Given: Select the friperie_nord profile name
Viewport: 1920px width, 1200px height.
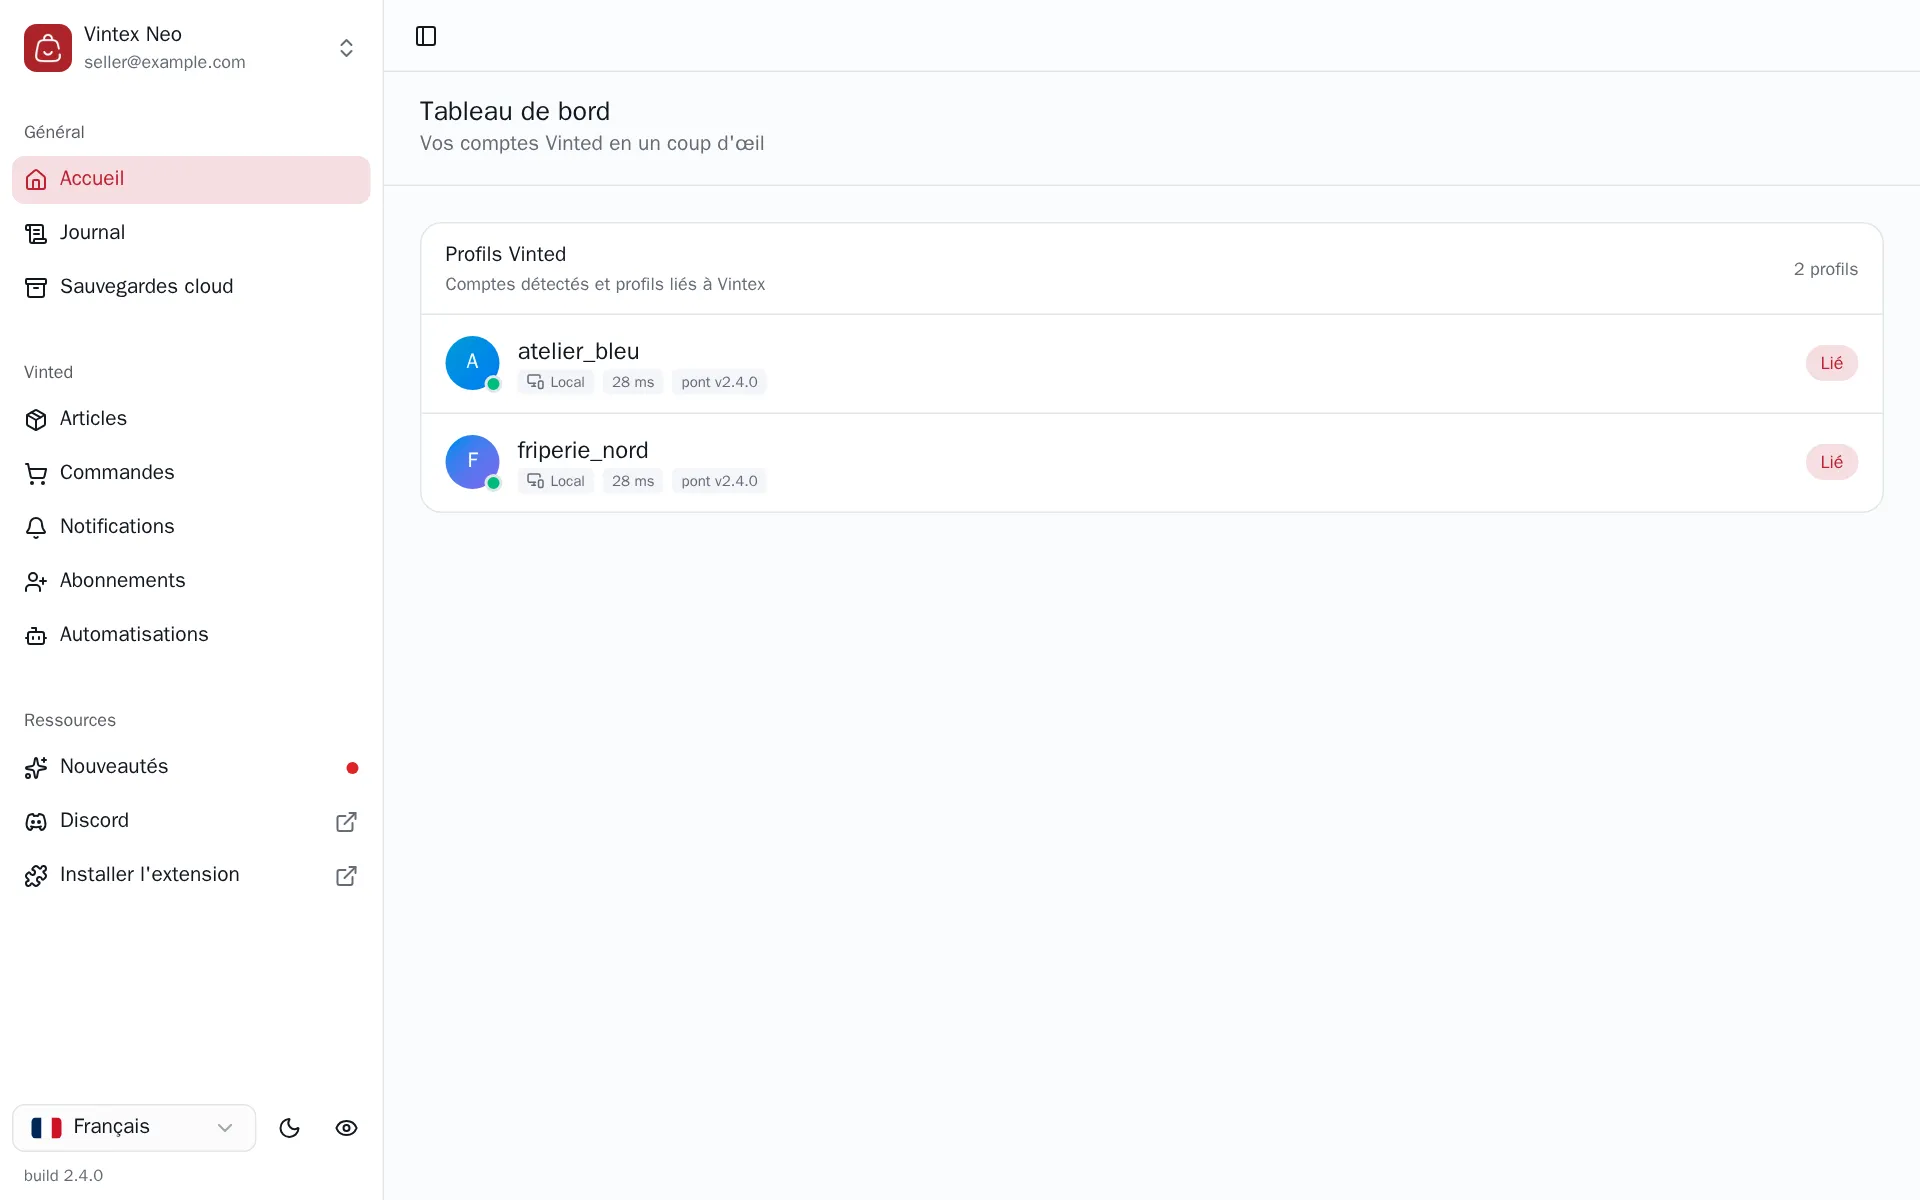Looking at the screenshot, I should point(583,450).
